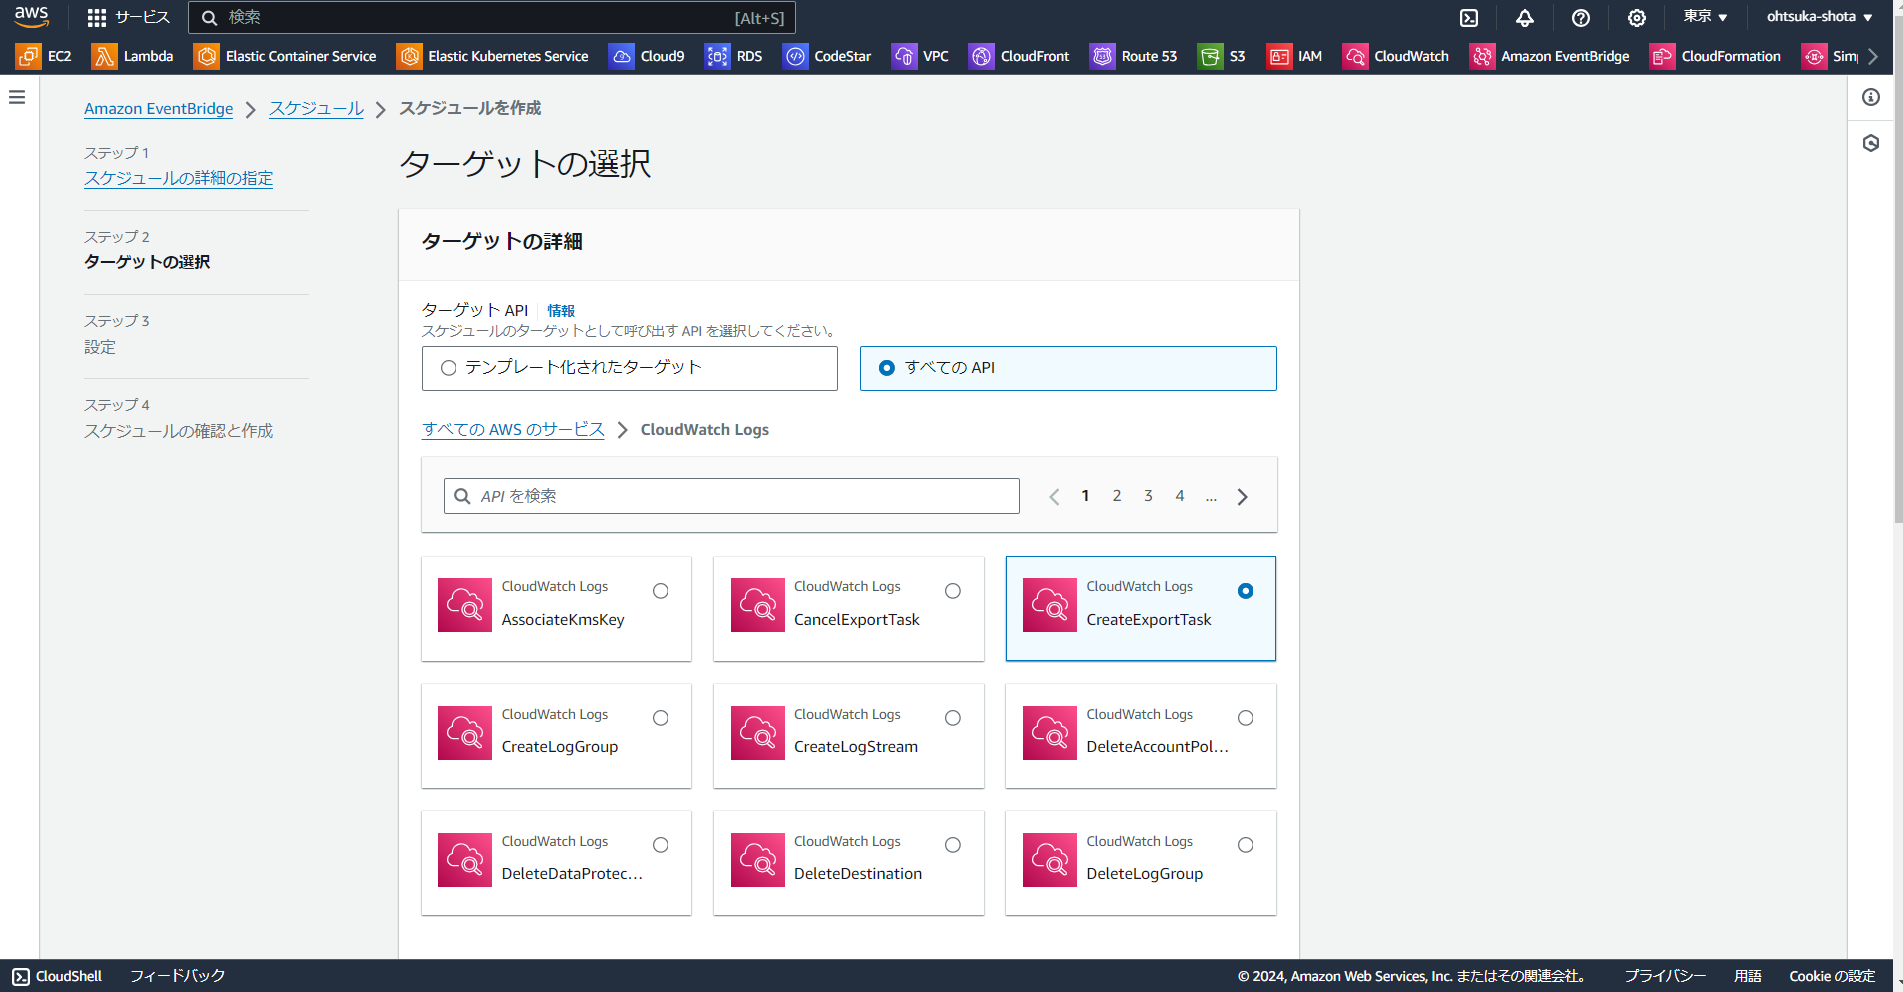Open CloudFormation from the favorites bar
Screen dimensions: 1903x992
[1716, 57]
